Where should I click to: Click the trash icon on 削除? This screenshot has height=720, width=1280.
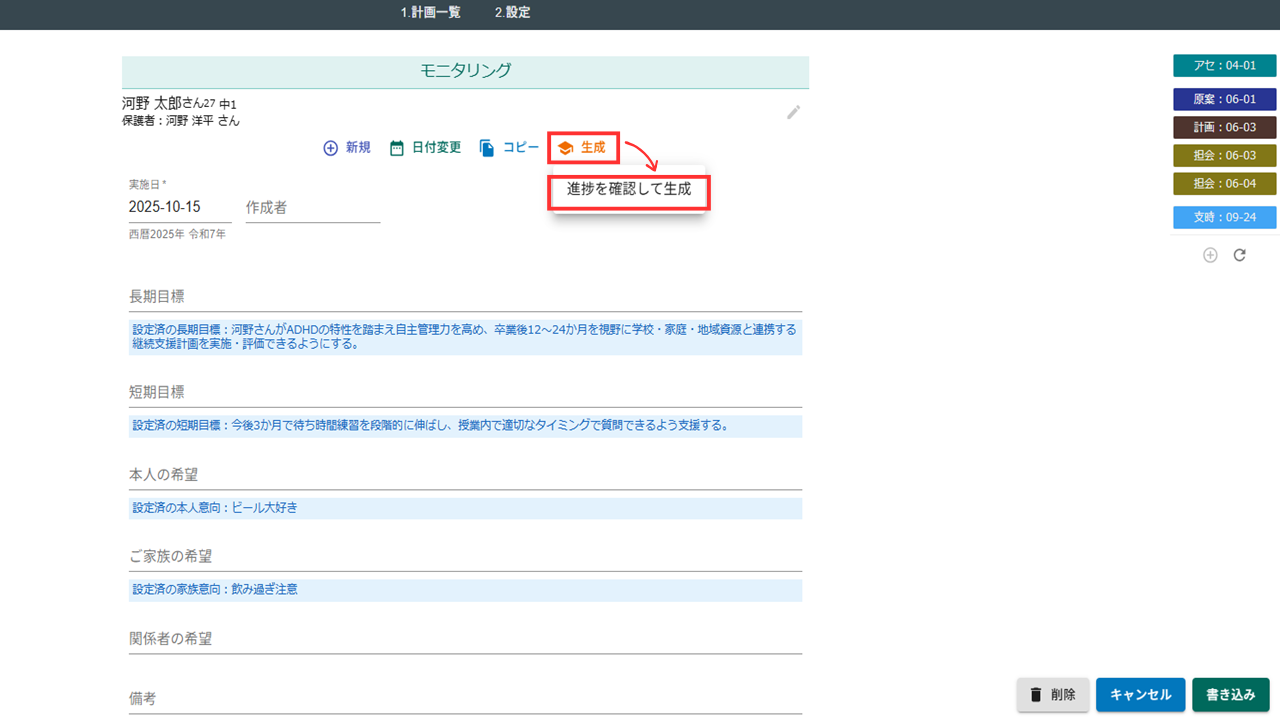pyautogui.click(x=1036, y=695)
